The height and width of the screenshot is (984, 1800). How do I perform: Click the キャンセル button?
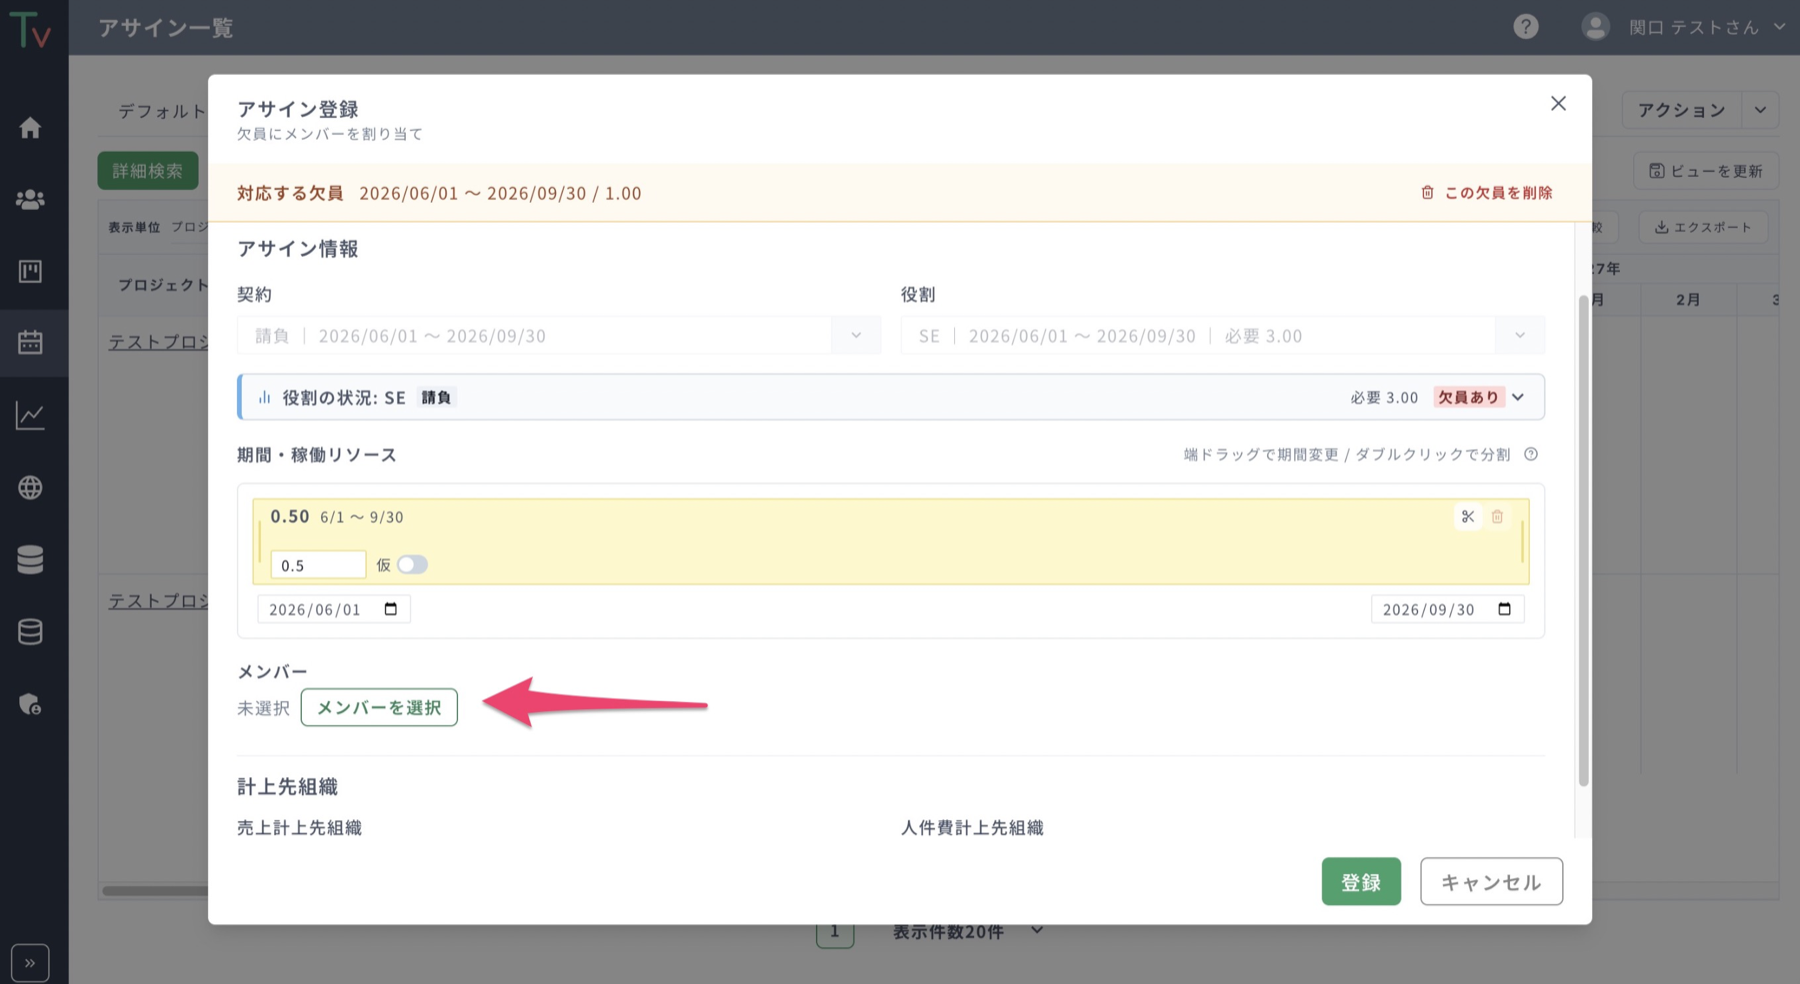(x=1491, y=882)
